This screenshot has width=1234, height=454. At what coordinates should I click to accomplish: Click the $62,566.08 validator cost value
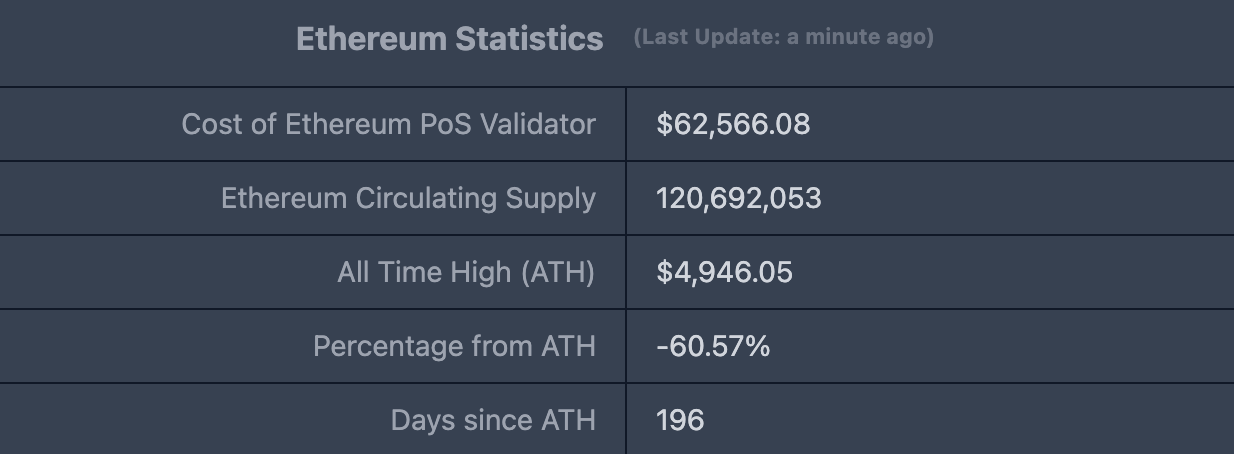[x=733, y=124]
